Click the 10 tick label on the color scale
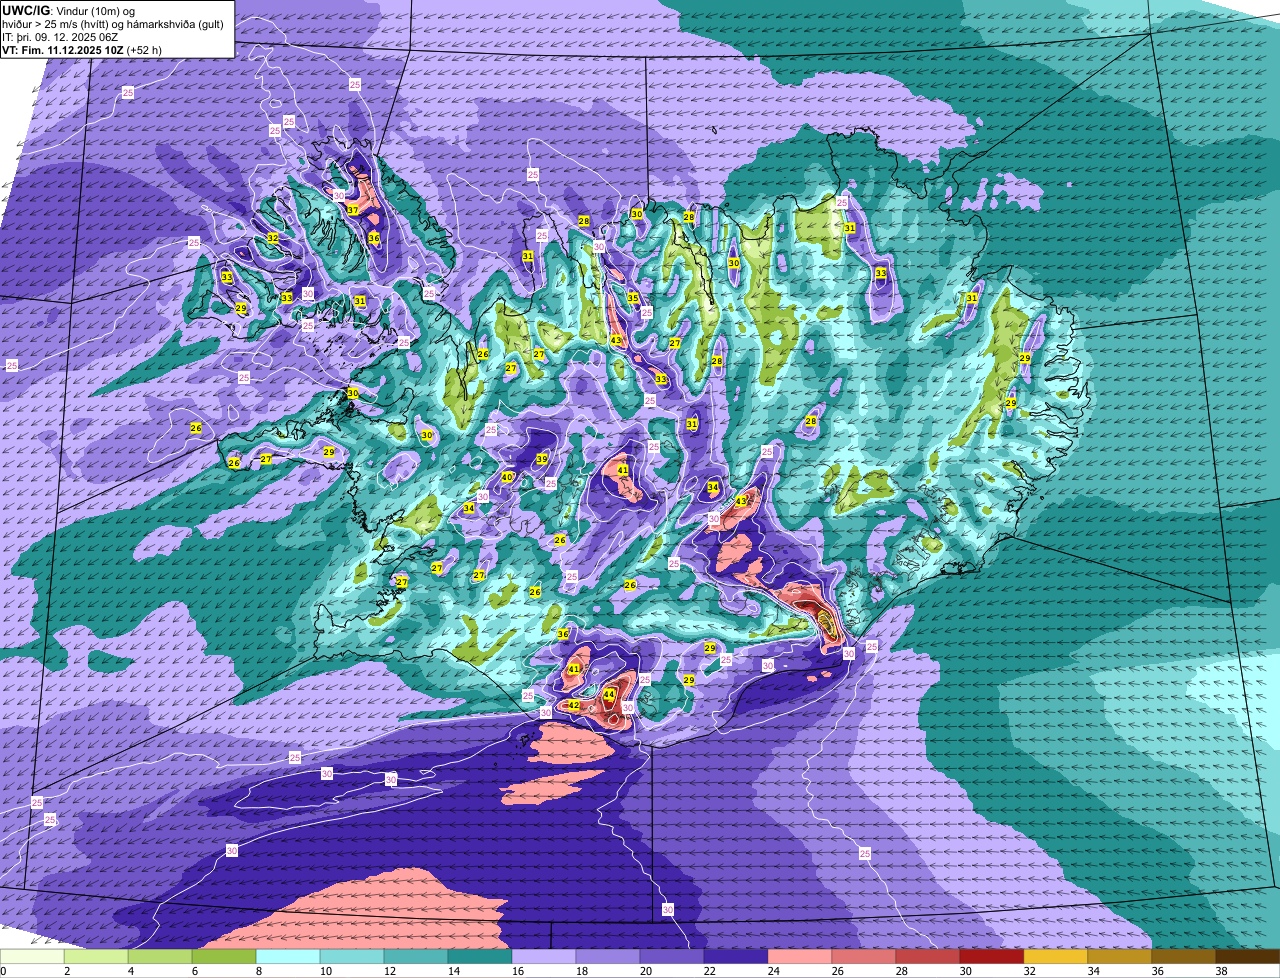The width and height of the screenshot is (1280, 978). point(326,971)
